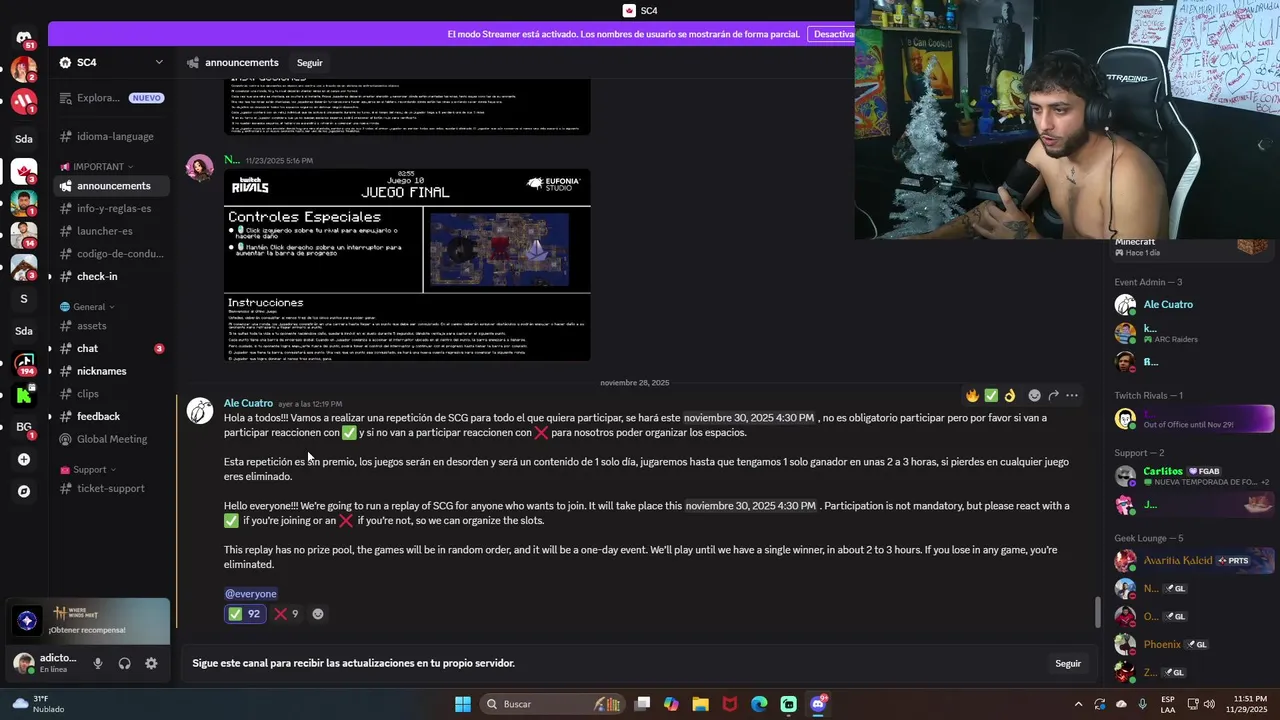This screenshot has height=720, width=1280.
Task: Open the check-in channel
Action: (x=111, y=277)
